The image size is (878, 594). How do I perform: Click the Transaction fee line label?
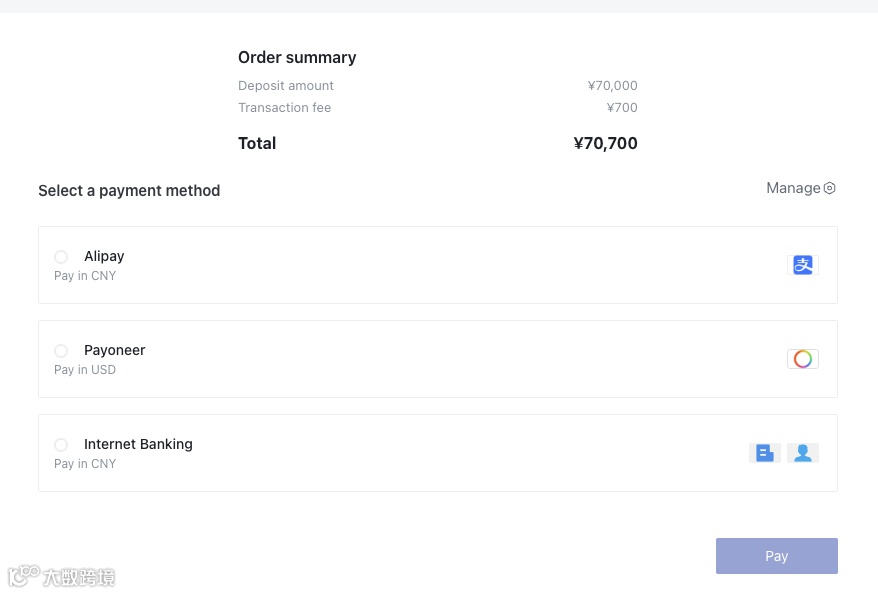(x=284, y=108)
